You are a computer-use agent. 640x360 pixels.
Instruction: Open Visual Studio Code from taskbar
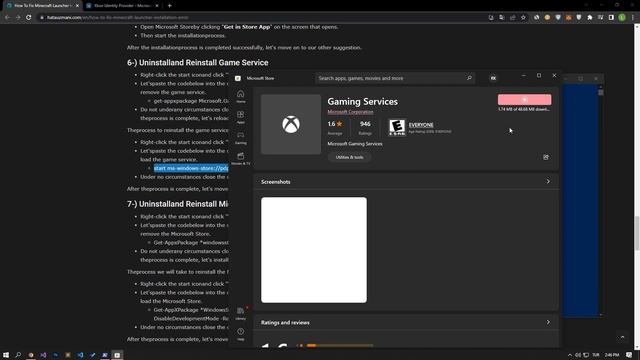click(x=80, y=355)
